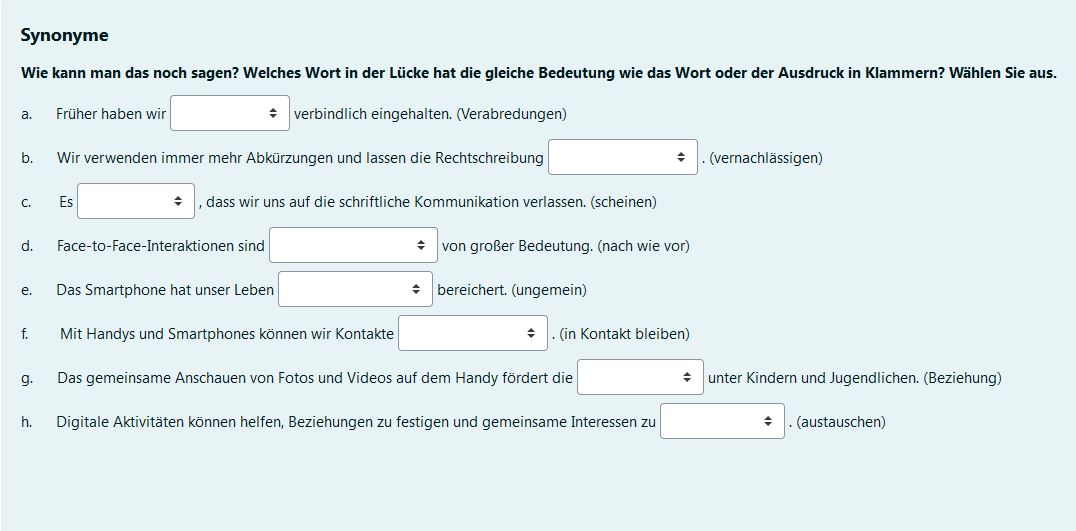
Task: Click the hint '(vernachlässigen)' in sentence b
Action: (x=765, y=158)
